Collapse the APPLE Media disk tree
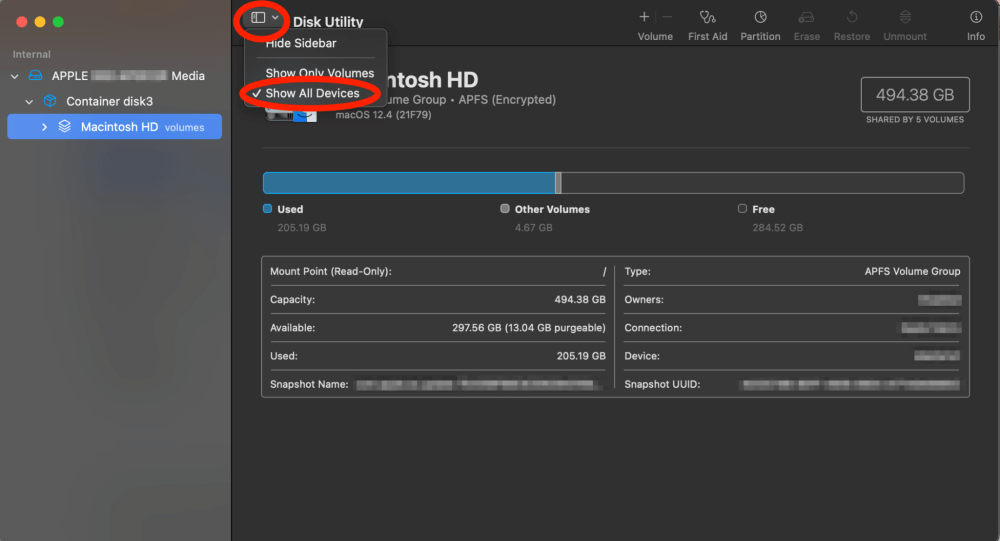Viewport: 1000px width, 541px height. click(x=15, y=76)
